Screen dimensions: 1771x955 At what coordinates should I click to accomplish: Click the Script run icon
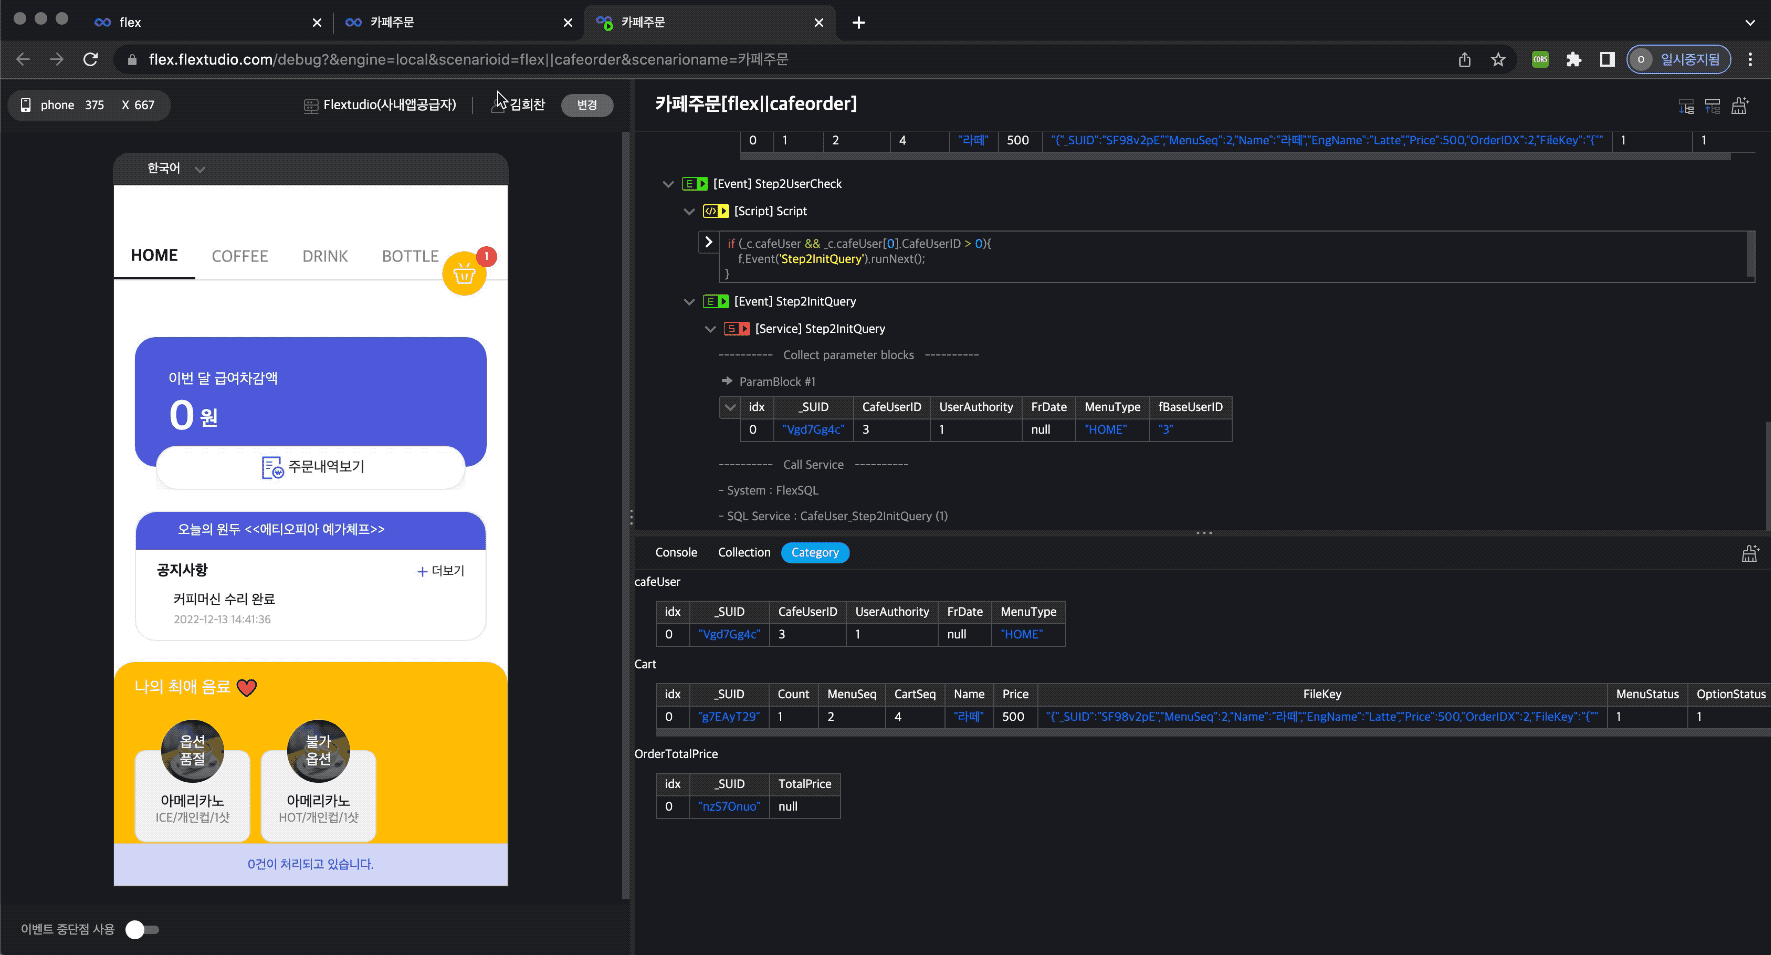(x=716, y=211)
